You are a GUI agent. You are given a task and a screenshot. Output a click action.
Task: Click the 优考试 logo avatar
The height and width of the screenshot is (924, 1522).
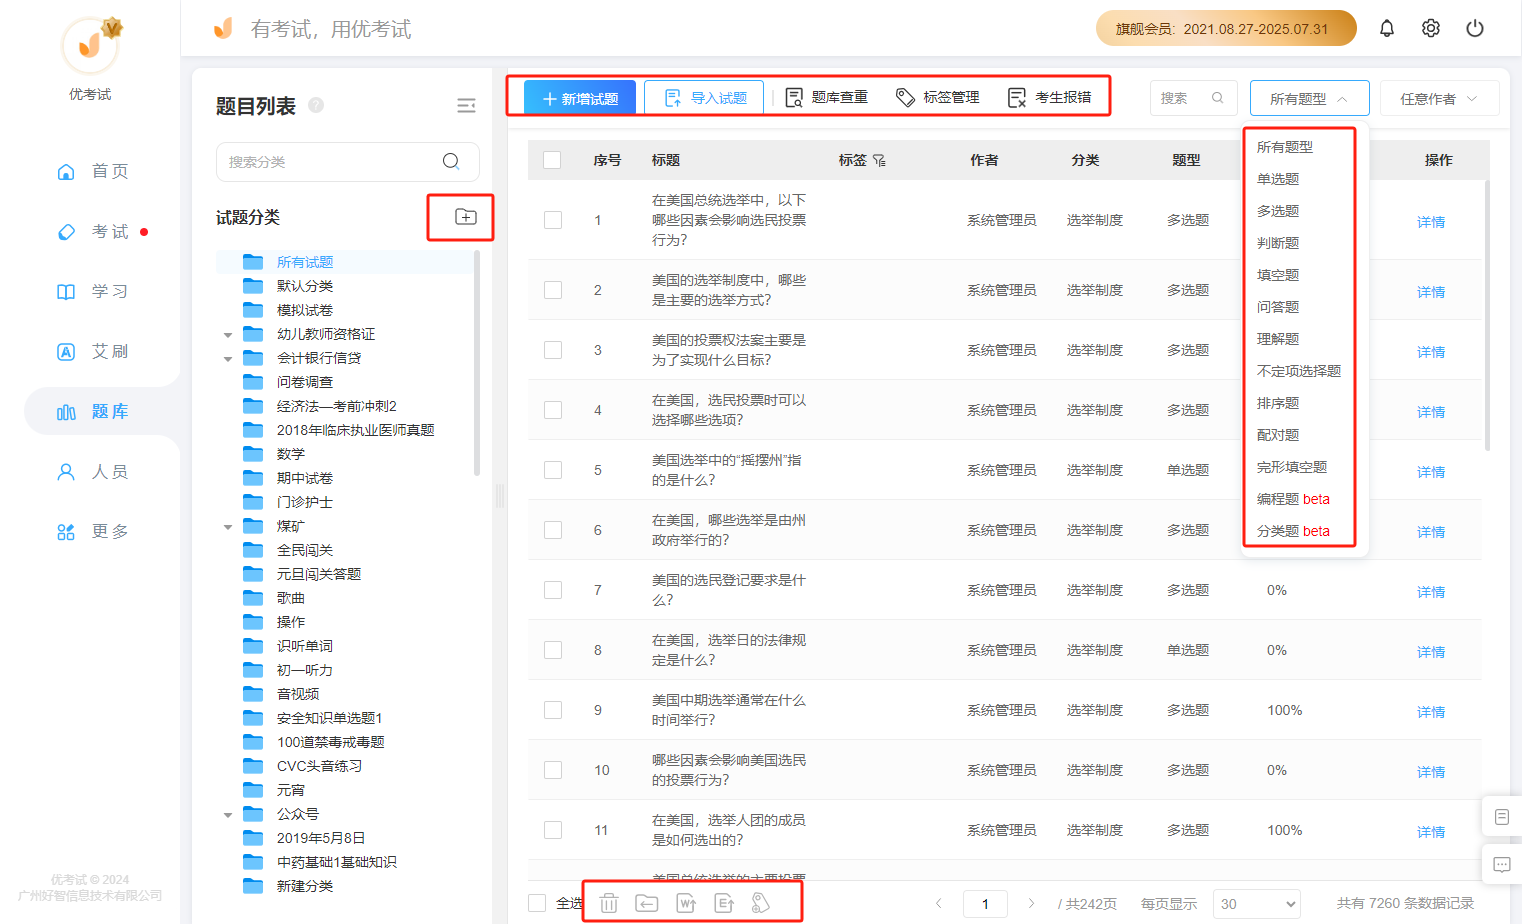[90, 45]
